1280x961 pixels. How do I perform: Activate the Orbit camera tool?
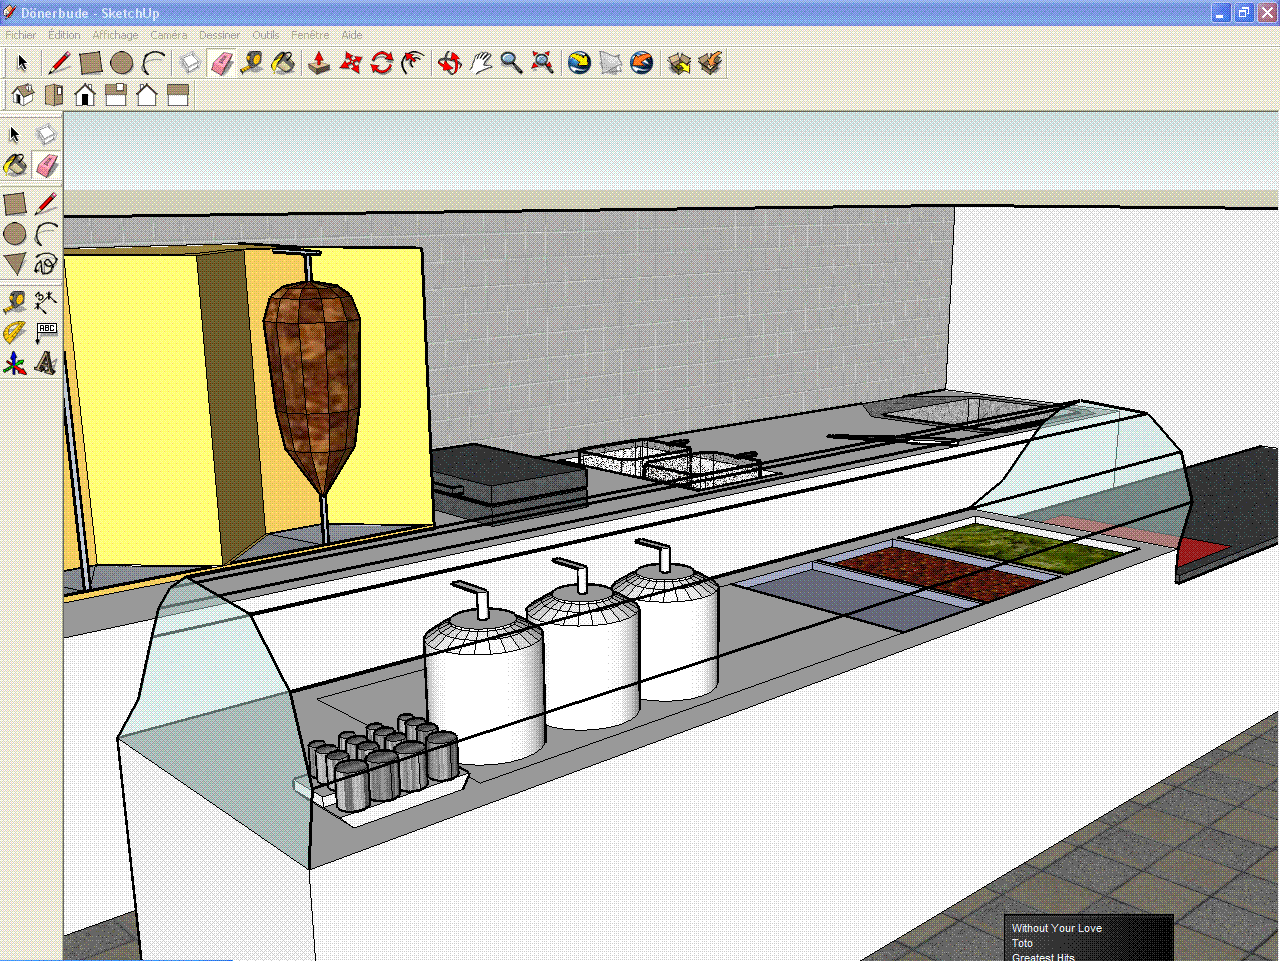449,63
